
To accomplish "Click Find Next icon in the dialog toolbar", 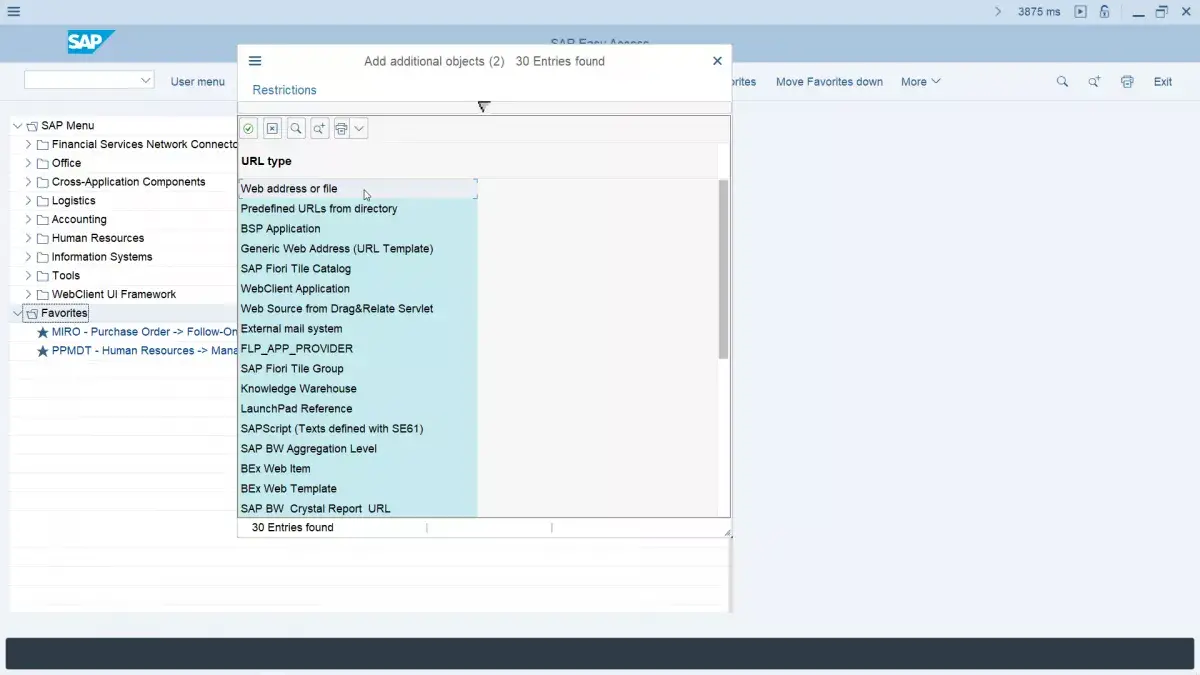I will (319, 128).
